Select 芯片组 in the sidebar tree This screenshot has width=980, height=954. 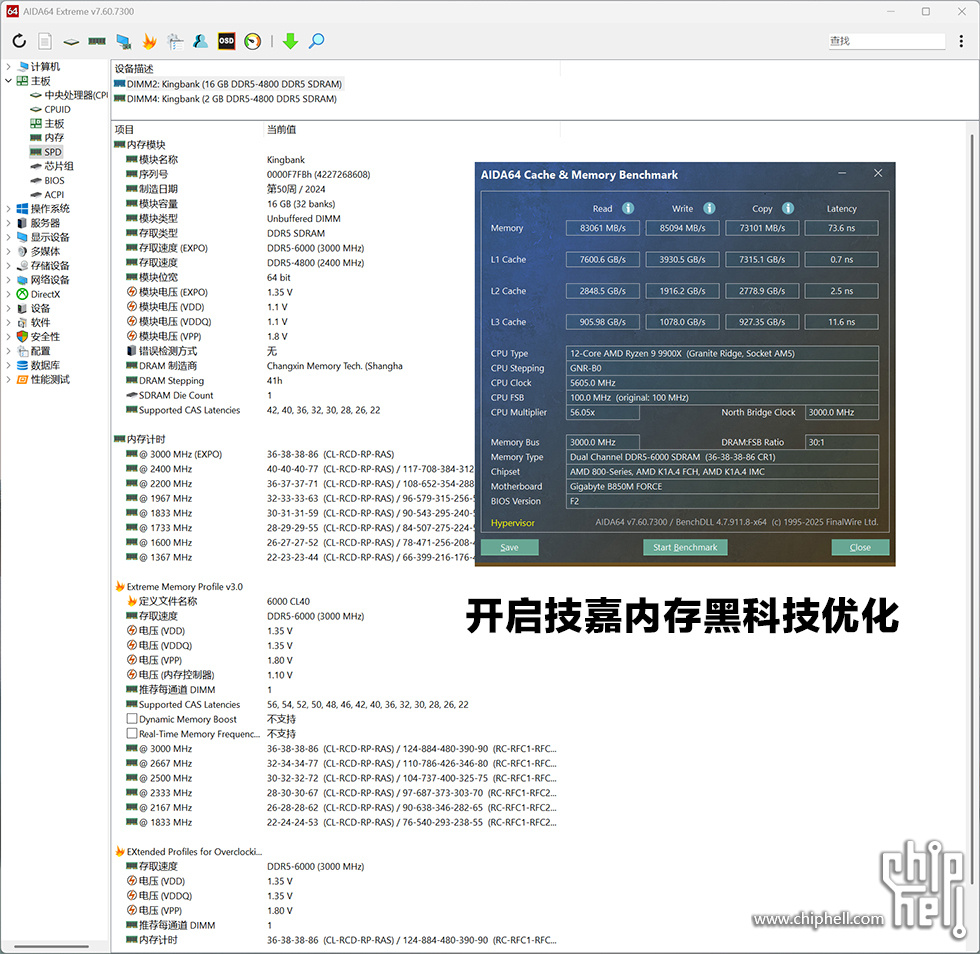pyautogui.click(x=59, y=166)
